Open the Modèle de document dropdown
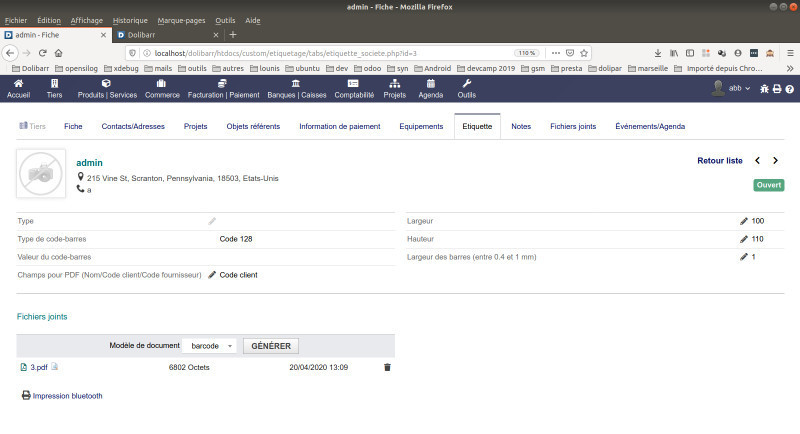The height and width of the screenshot is (434, 800). (210, 346)
